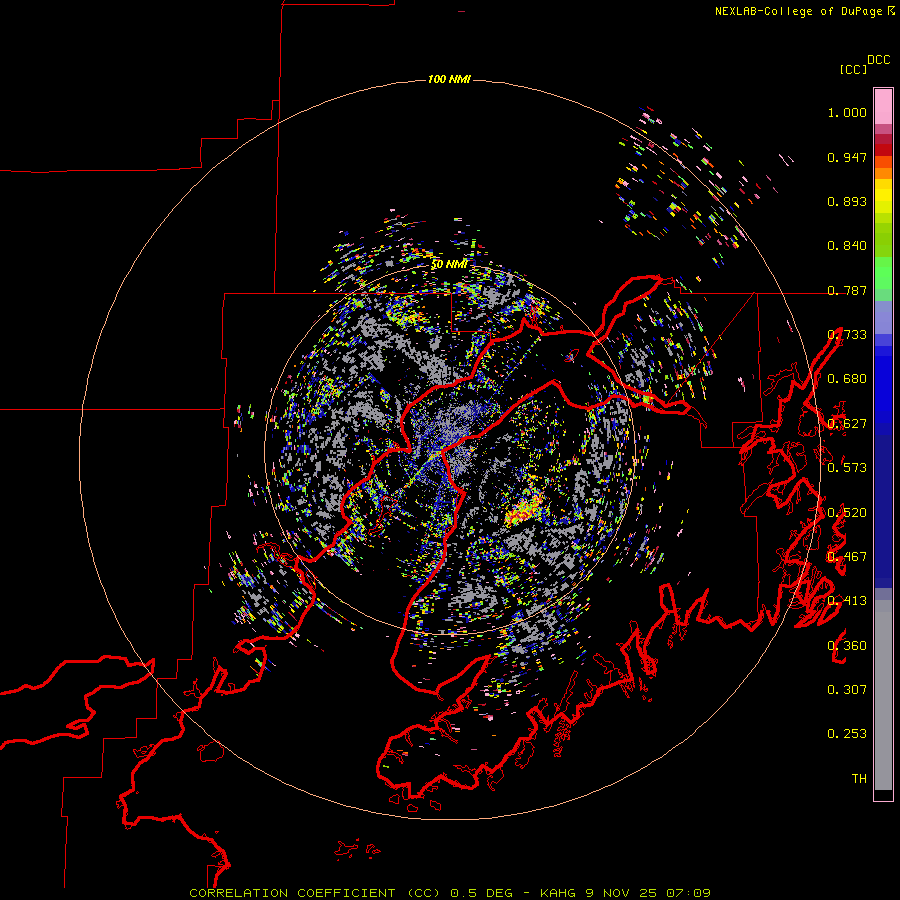Click the KAHG station identifier
900x900 pixels.
point(558,893)
